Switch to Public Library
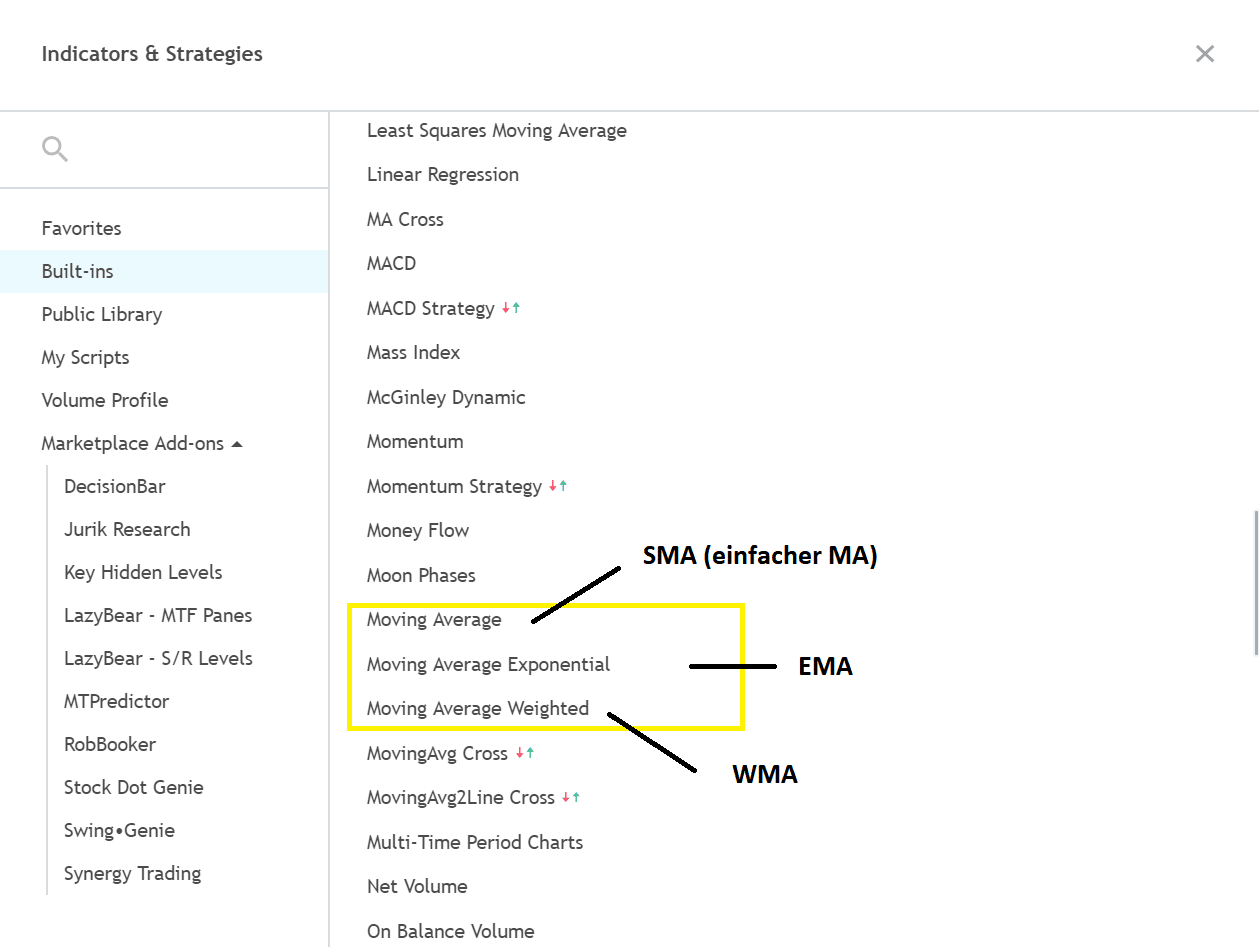This screenshot has height=947, width=1259. click(x=101, y=314)
